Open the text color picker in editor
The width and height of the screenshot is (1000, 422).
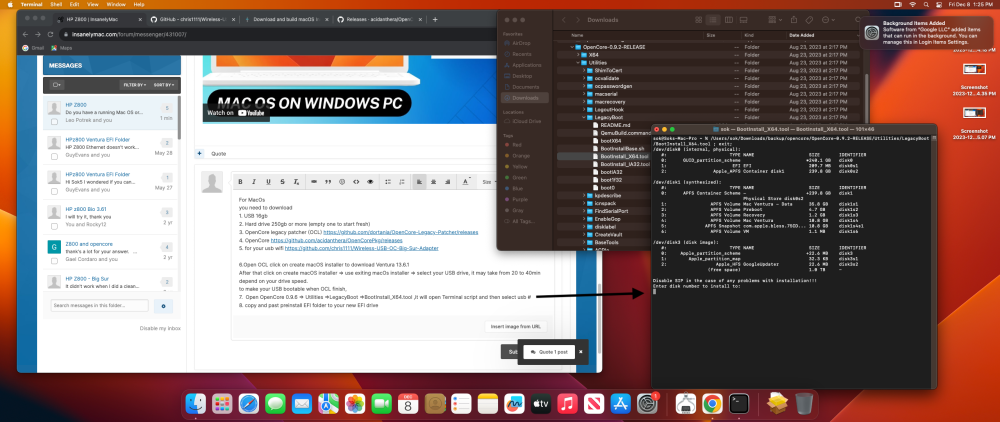[466, 182]
